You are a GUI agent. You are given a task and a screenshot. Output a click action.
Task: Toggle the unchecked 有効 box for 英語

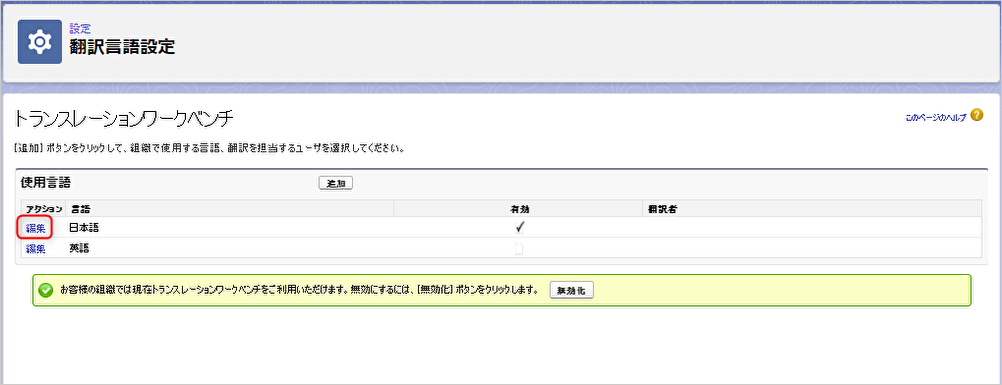click(x=519, y=249)
